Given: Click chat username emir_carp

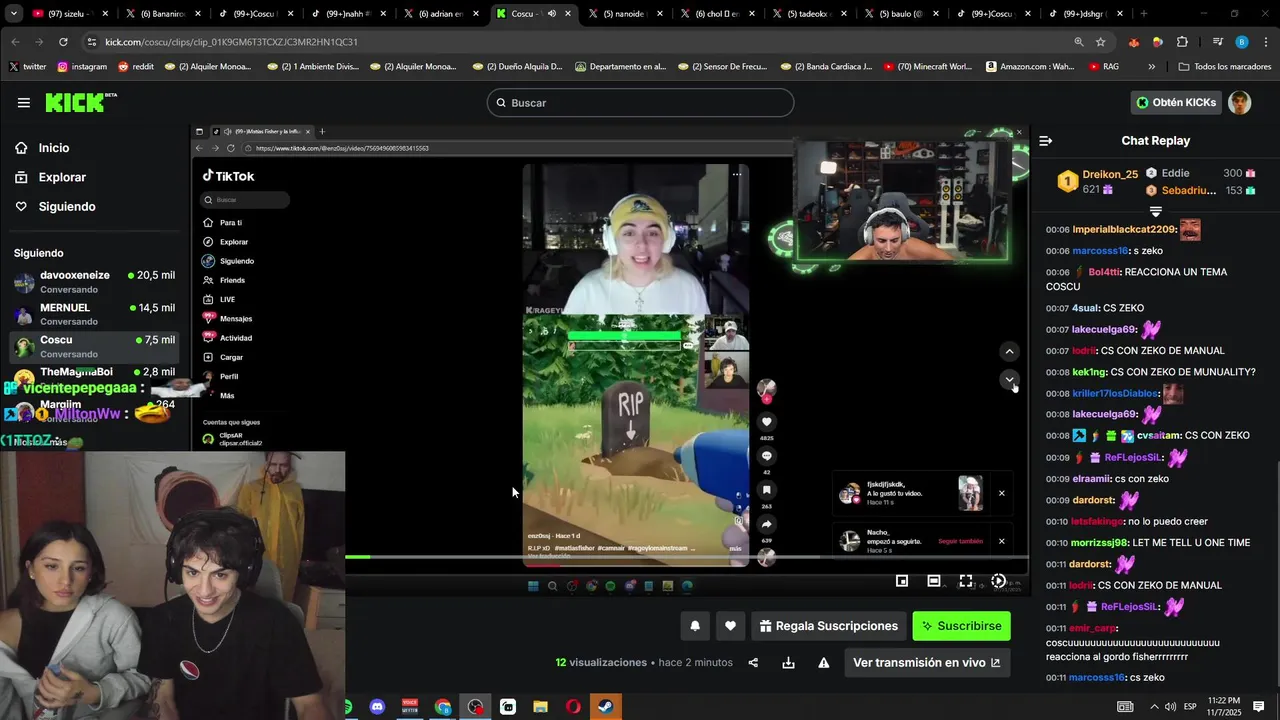Looking at the screenshot, I should point(1094,629).
